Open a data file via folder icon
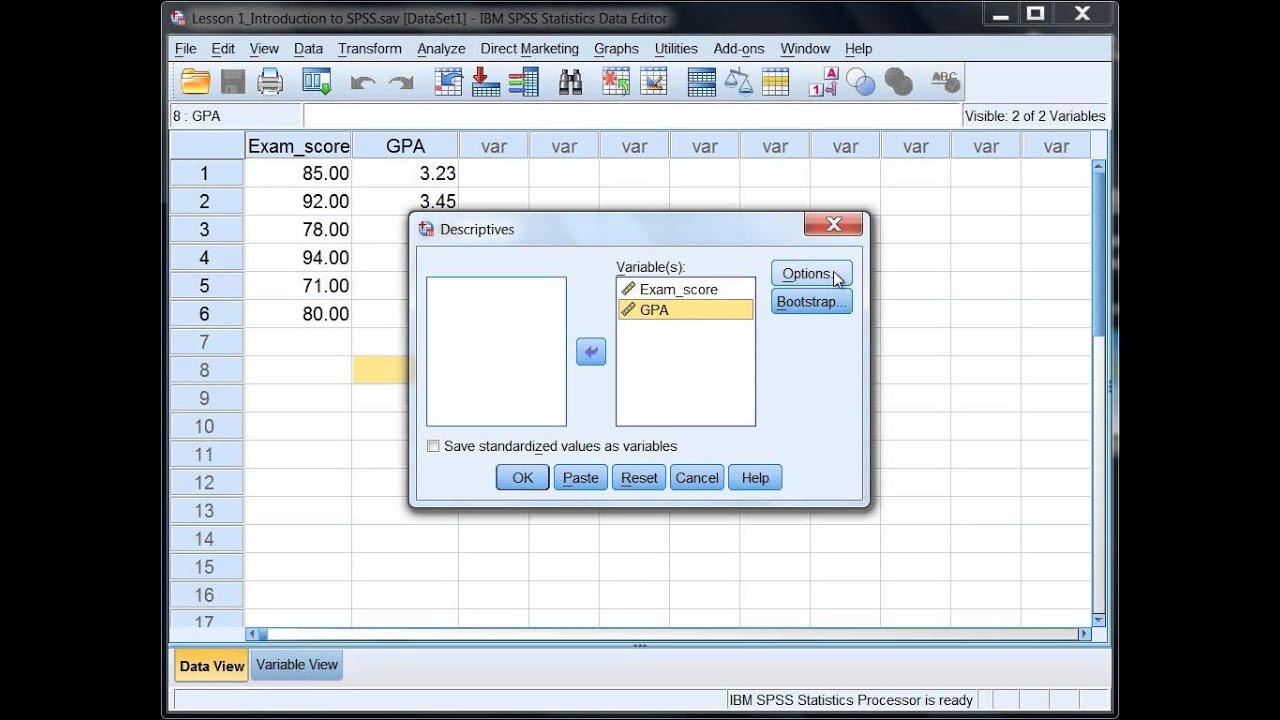This screenshot has height=720, width=1280. point(195,82)
